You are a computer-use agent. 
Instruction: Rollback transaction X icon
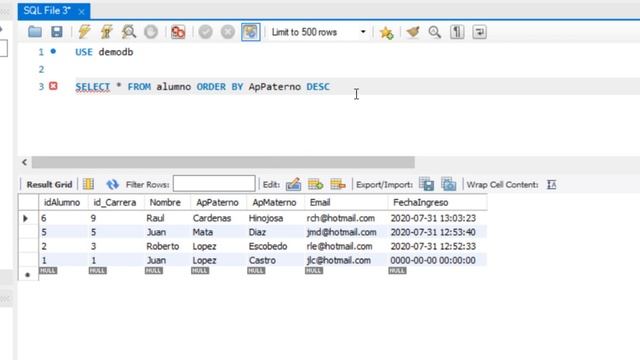(228, 32)
